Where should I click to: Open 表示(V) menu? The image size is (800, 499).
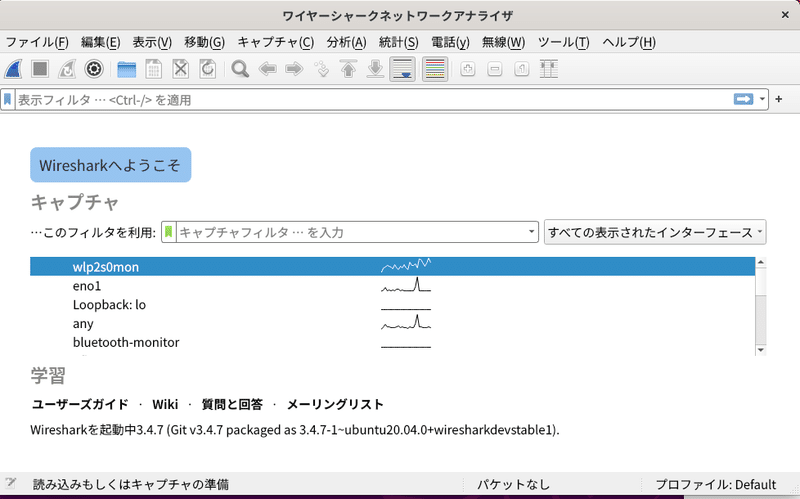pos(152,42)
